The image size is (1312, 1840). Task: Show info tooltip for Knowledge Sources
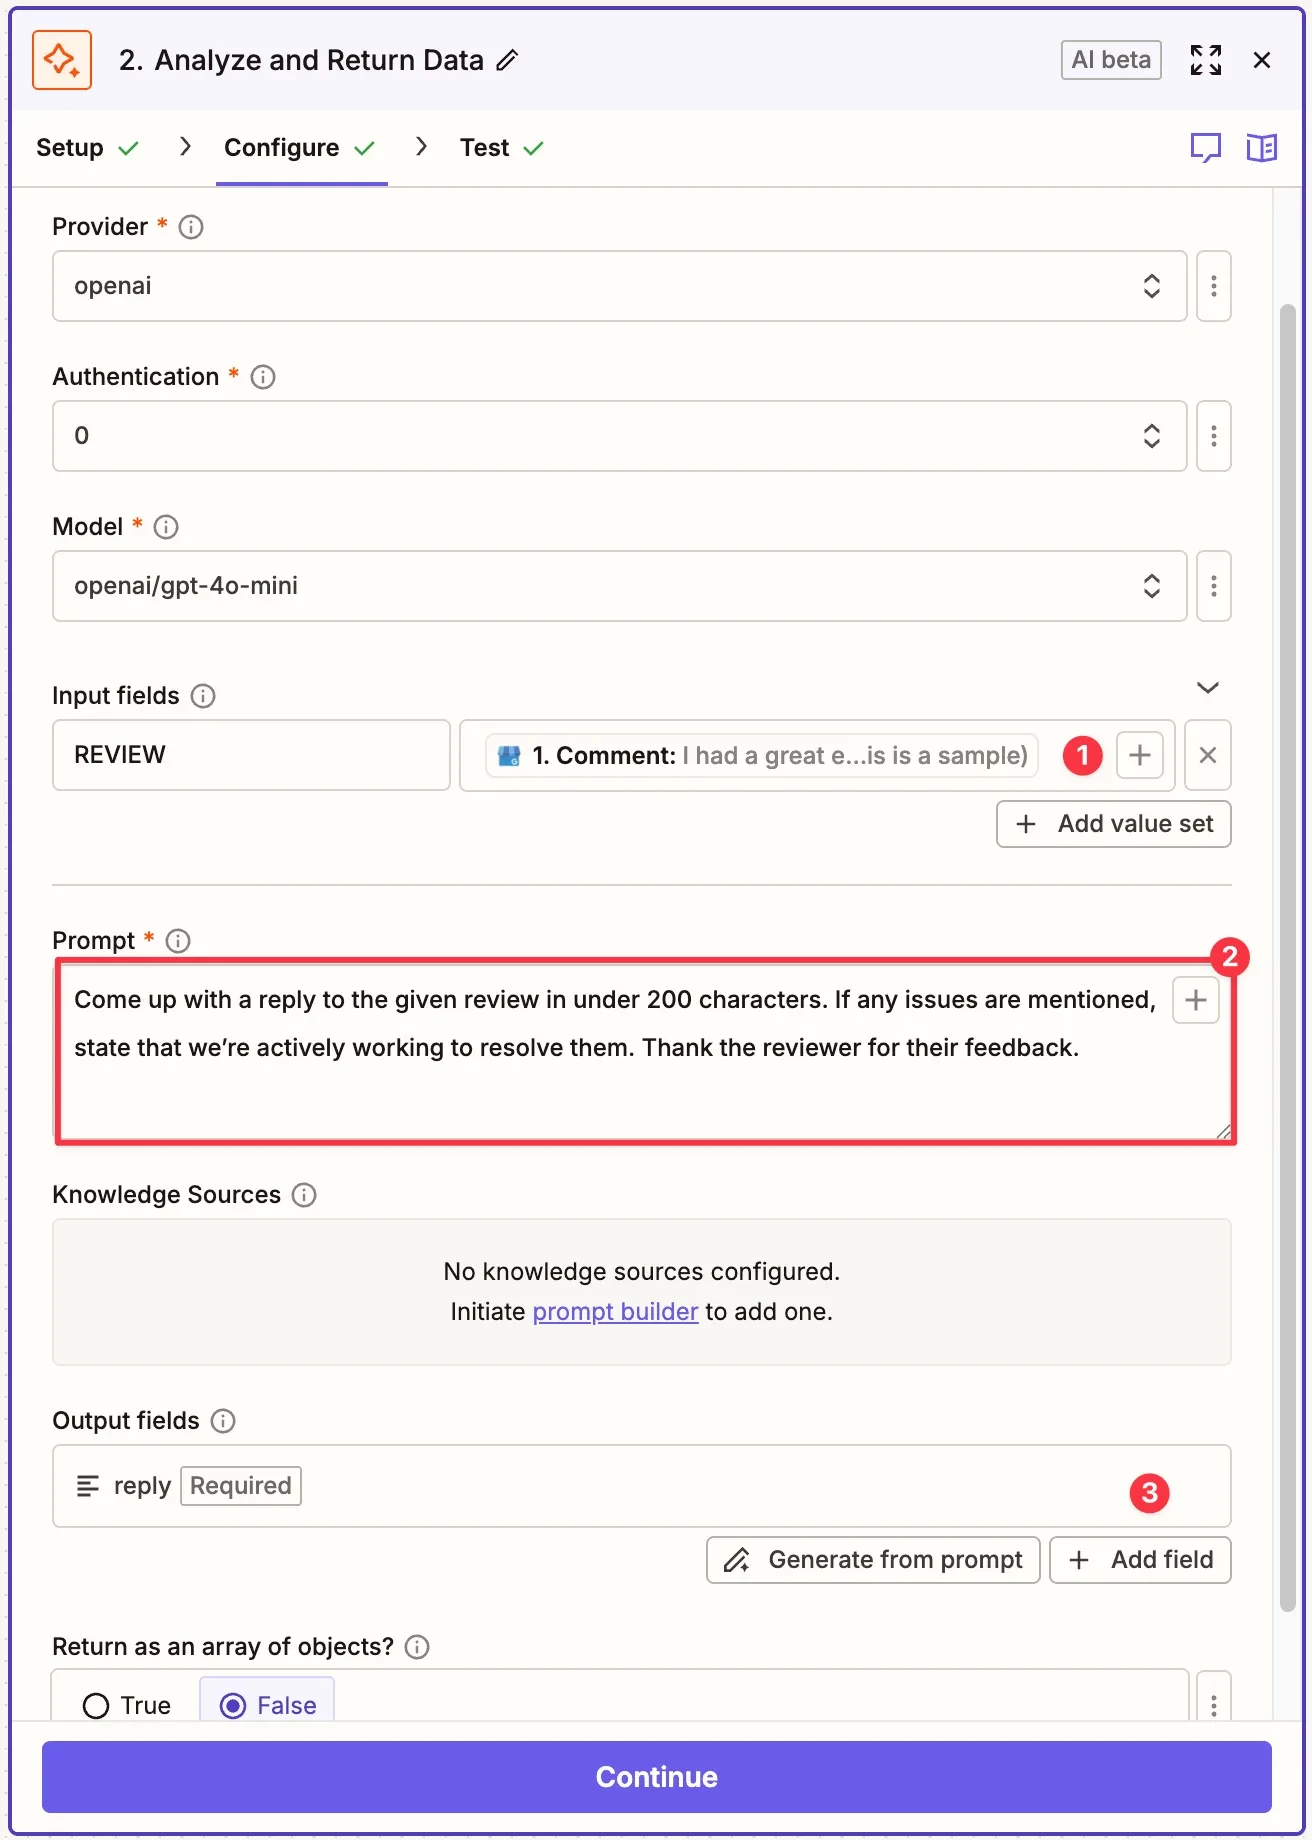304,1195
